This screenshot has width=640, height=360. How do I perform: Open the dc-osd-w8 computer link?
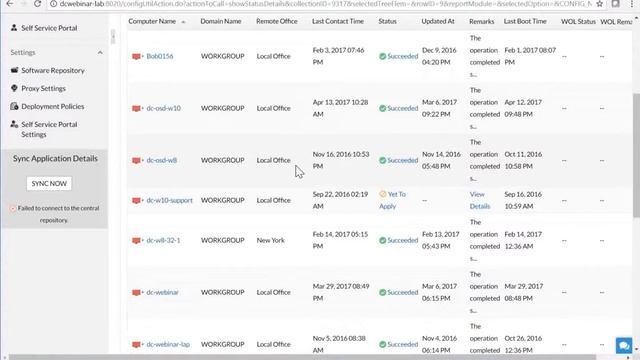pyautogui.click(x=162, y=160)
